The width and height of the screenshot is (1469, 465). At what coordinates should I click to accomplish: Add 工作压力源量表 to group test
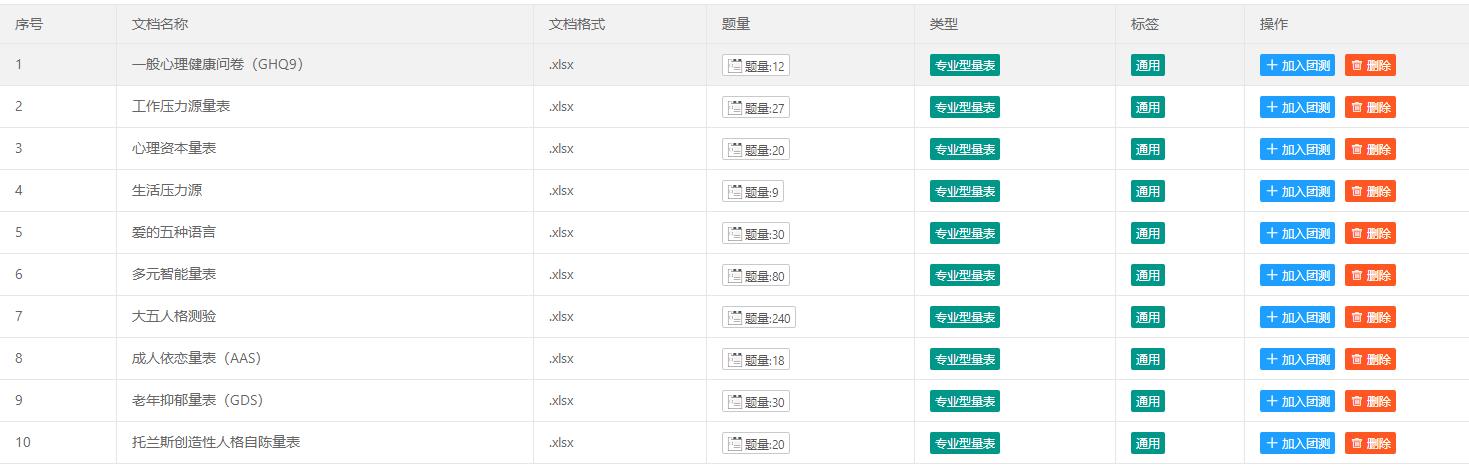pos(1297,108)
